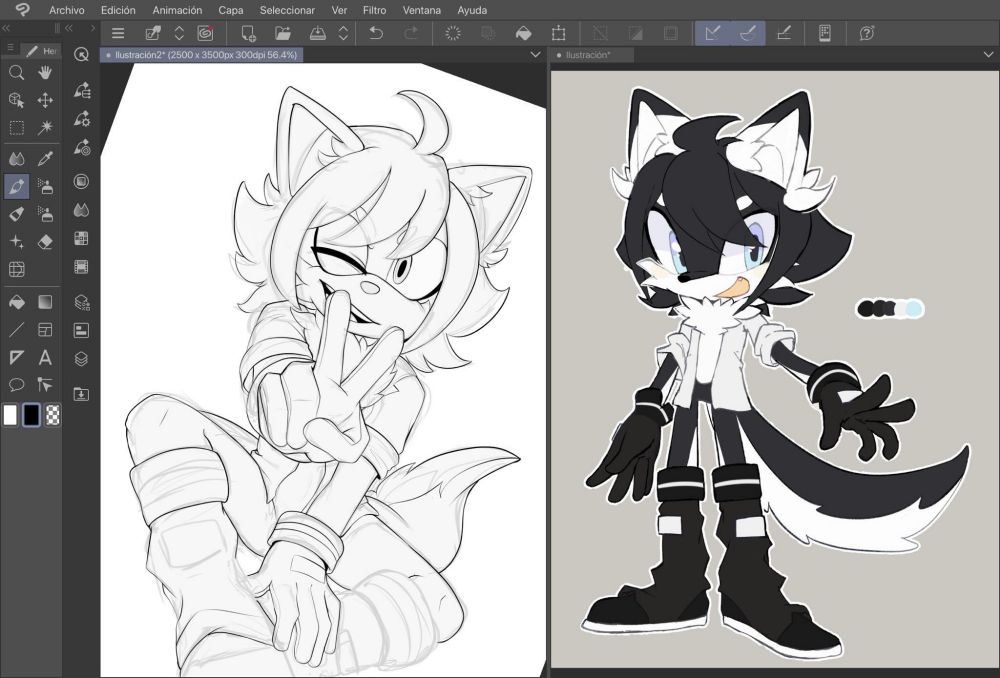The image size is (1000, 678).
Task: Select the triangle Ruler tool
Action: (17, 357)
